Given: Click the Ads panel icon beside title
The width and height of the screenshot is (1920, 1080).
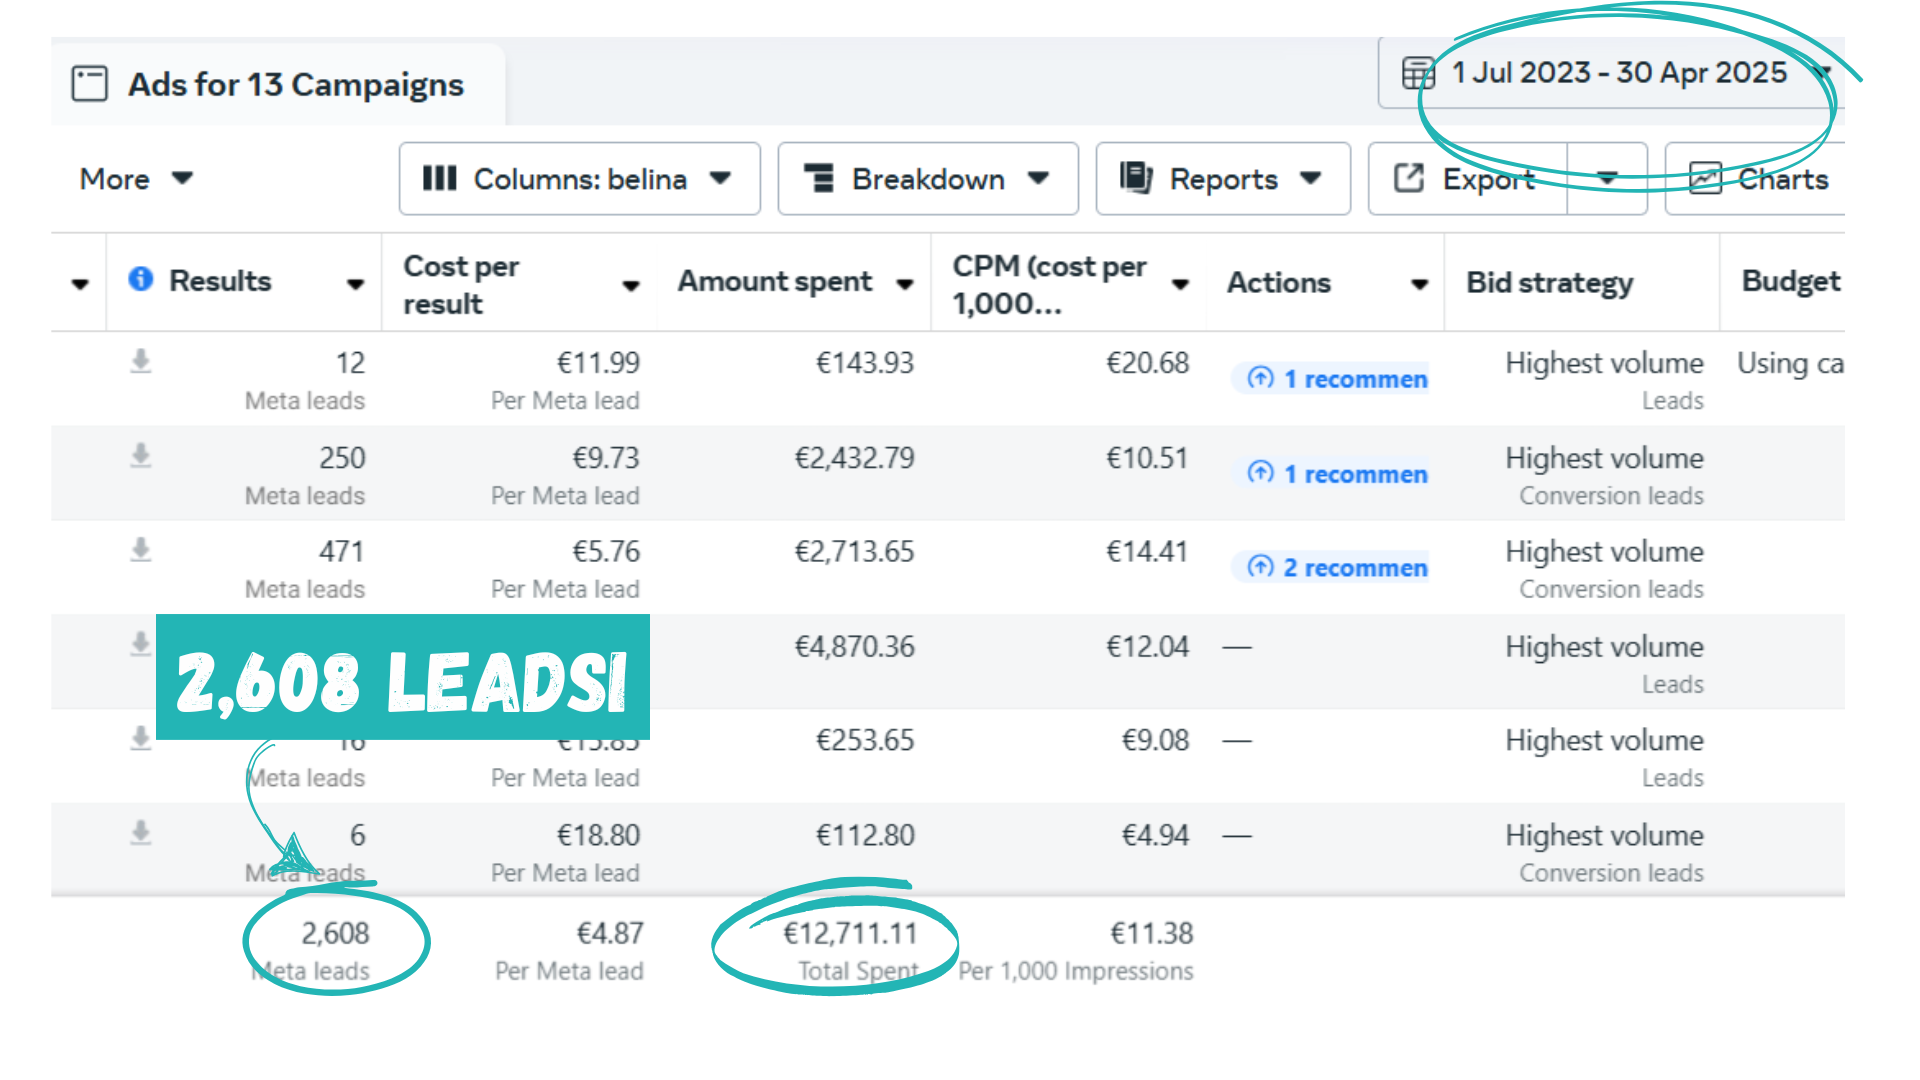Looking at the screenshot, I should (x=89, y=84).
